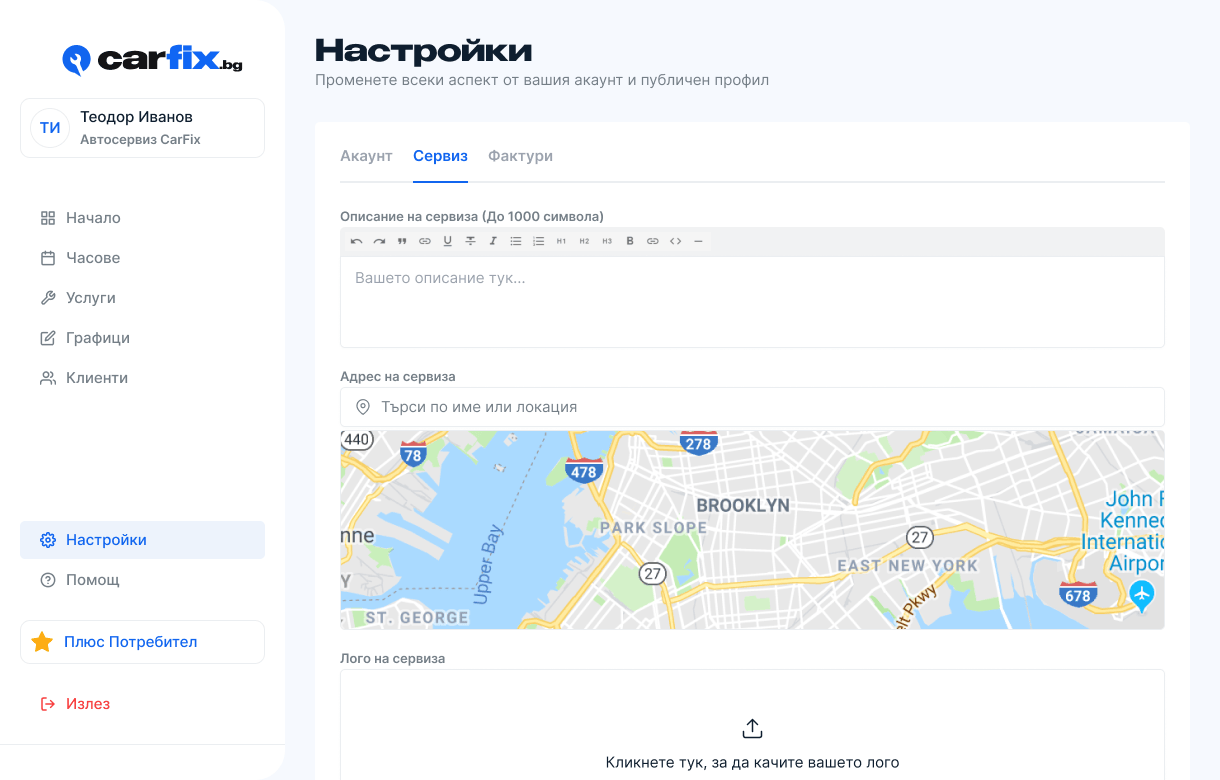The height and width of the screenshot is (780, 1220).
Task: Toggle italic formatting
Action: (493, 241)
